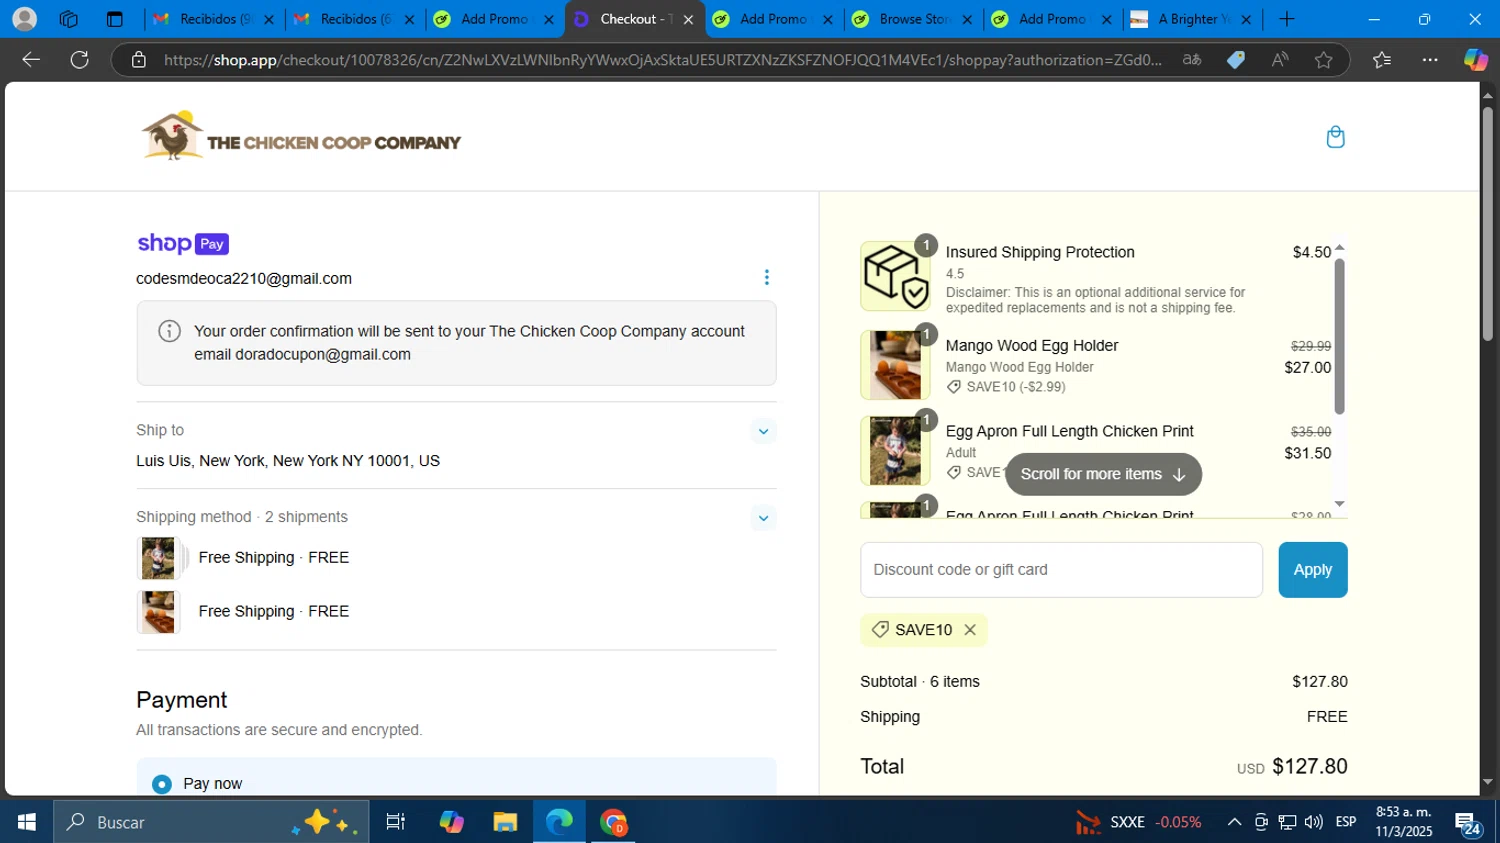Click Subtotal · 6 items label
This screenshot has height=843, width=1500.
(920, 682)
